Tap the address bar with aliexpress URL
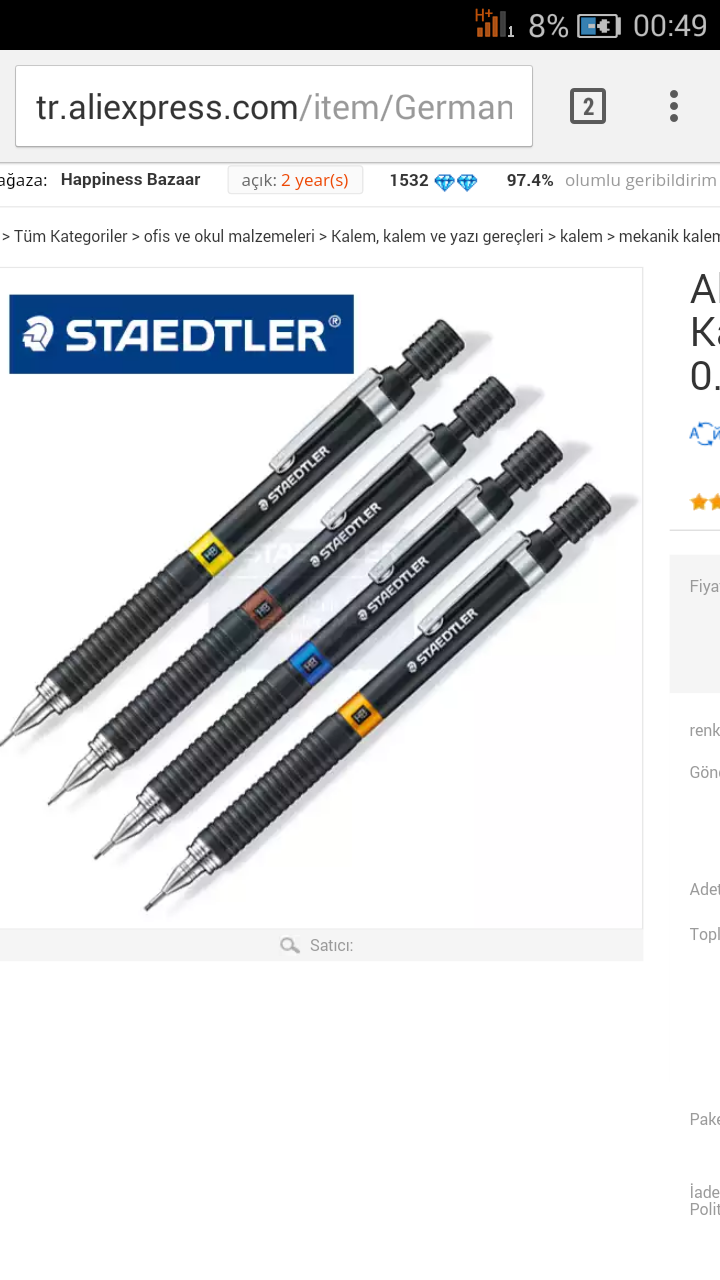The width and height of the screenshot is (720, 1280). click(x=274, y=106)
